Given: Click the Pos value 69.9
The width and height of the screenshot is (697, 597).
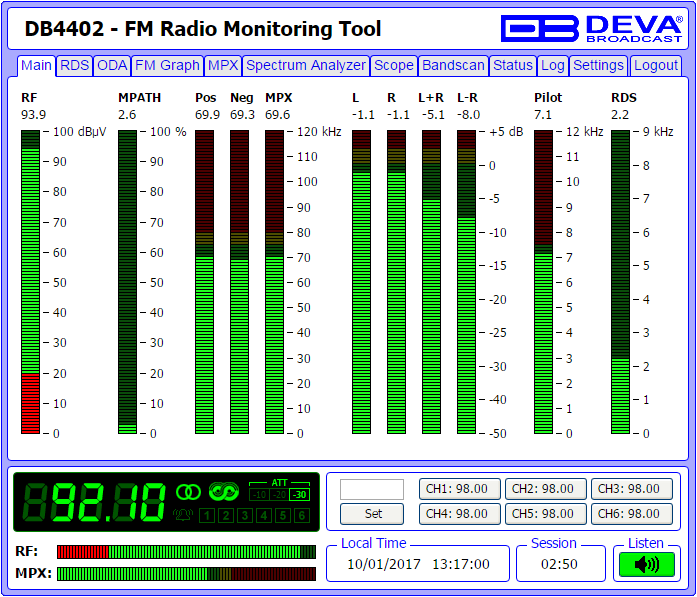Looking at the screenshot, I should pos(208,115).
